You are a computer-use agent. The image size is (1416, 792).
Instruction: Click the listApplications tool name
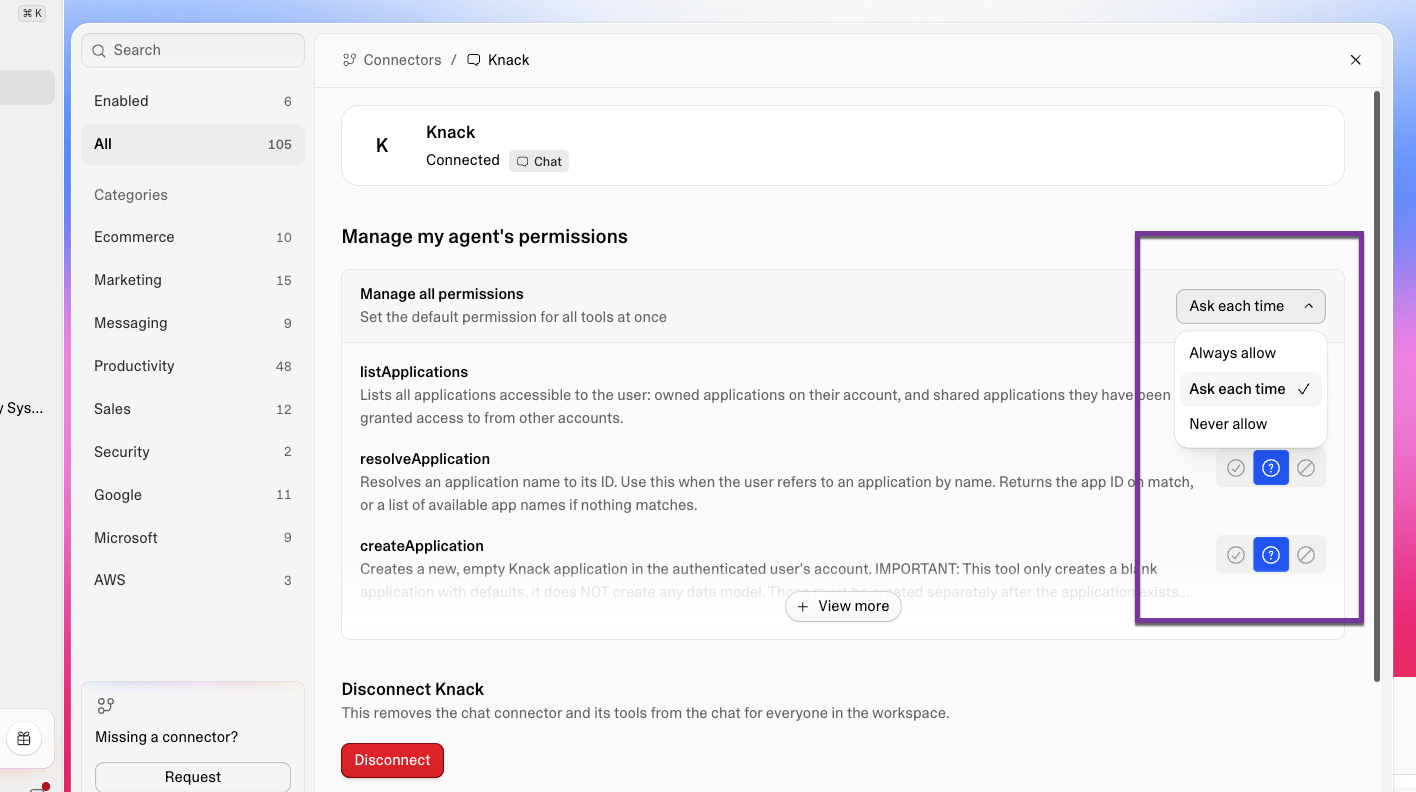(x=414, y=372)
